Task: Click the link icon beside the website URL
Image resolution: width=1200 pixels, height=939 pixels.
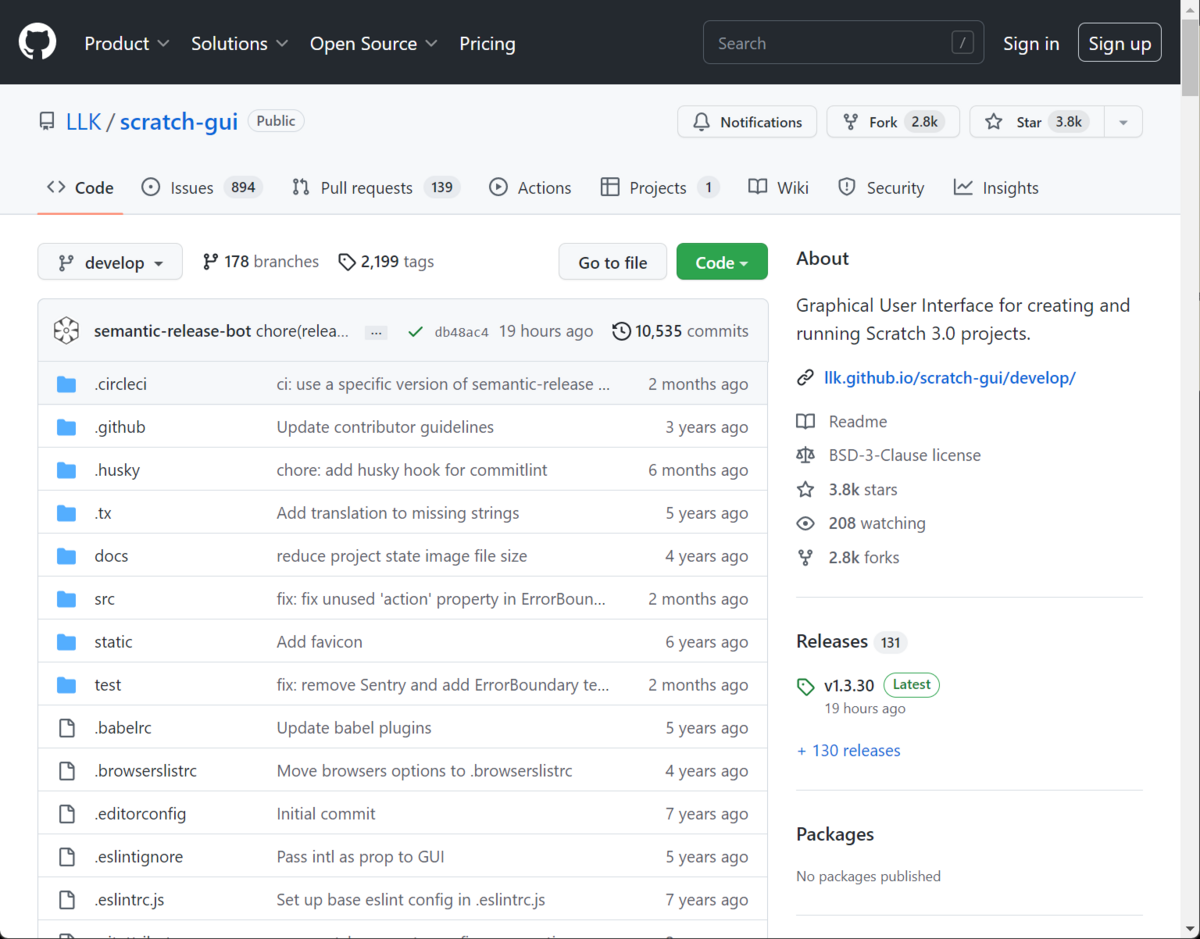Action: click(x=805, y=378)
